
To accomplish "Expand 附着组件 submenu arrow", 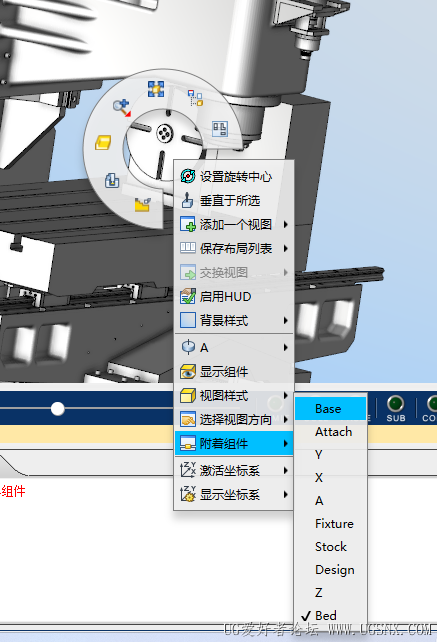I will click(x=285, y=444).
